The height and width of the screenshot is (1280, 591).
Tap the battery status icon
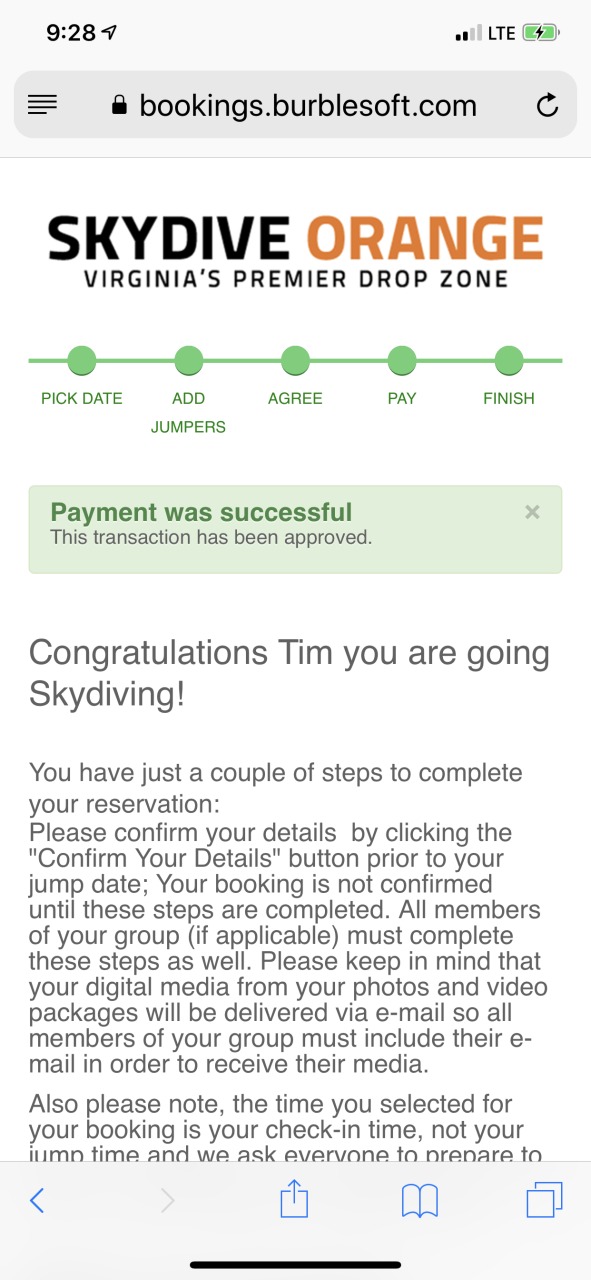540,33
